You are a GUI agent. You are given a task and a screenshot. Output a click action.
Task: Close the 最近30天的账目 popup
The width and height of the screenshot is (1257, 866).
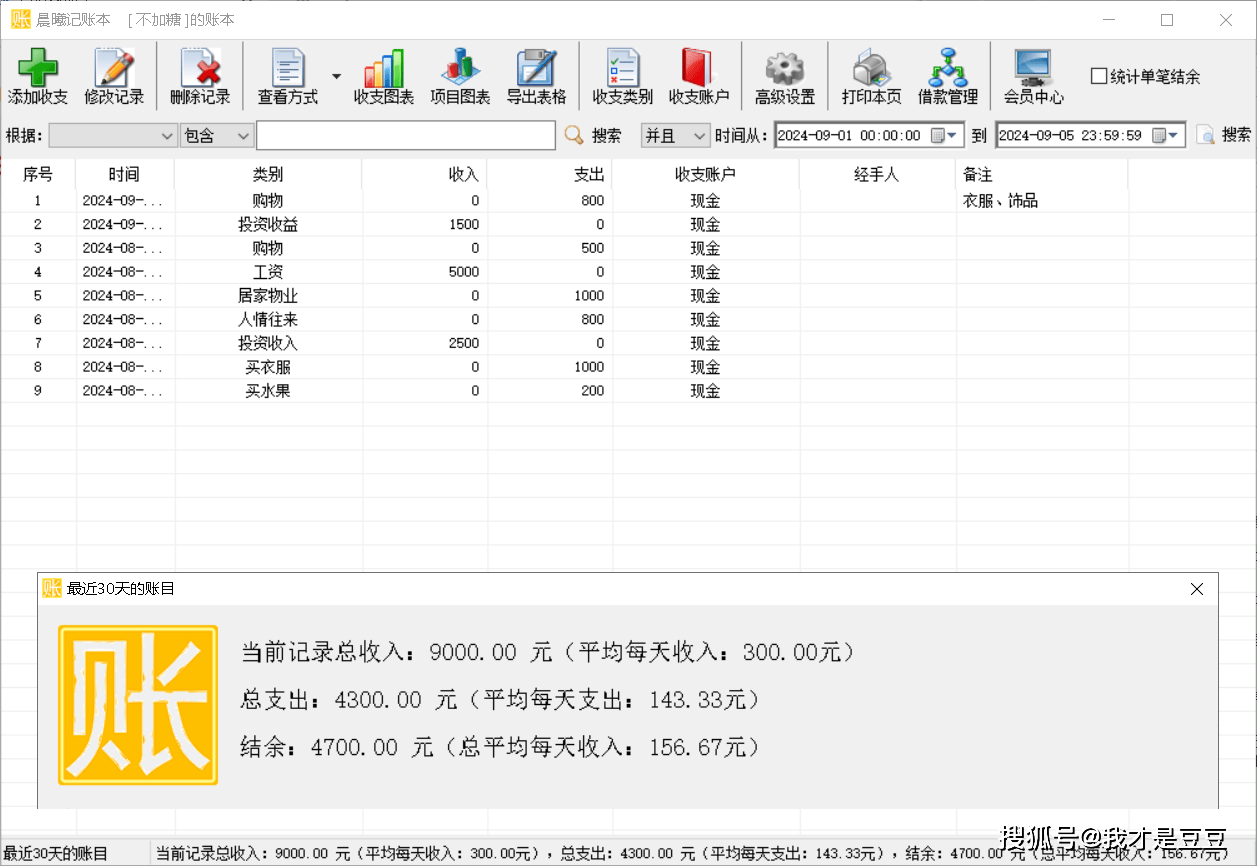(x=1196, y=589)
